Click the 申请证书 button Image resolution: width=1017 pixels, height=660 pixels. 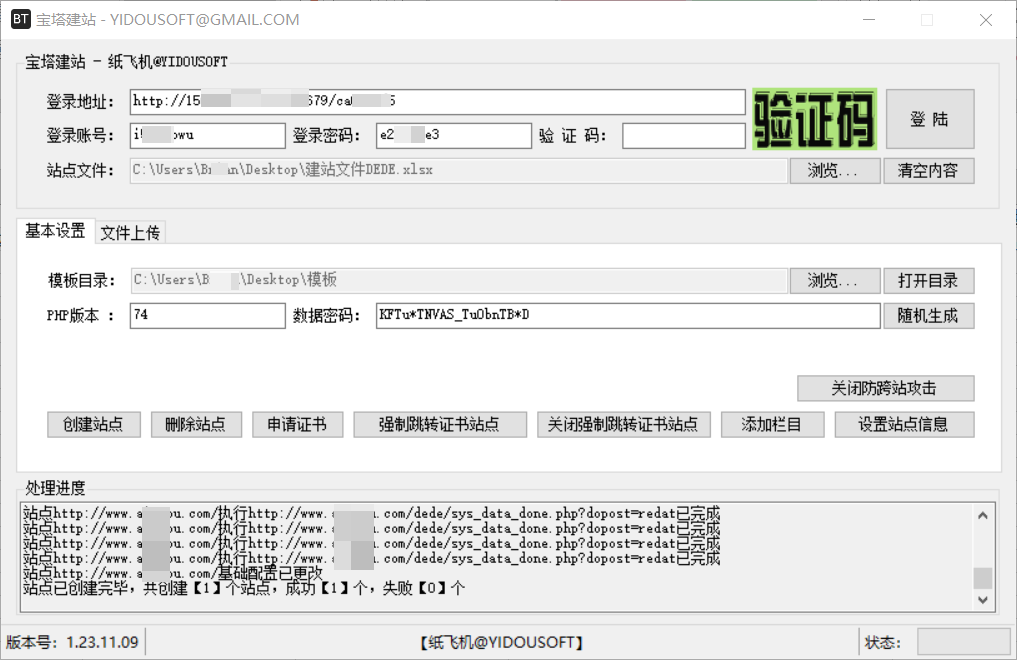pos(297,425)
